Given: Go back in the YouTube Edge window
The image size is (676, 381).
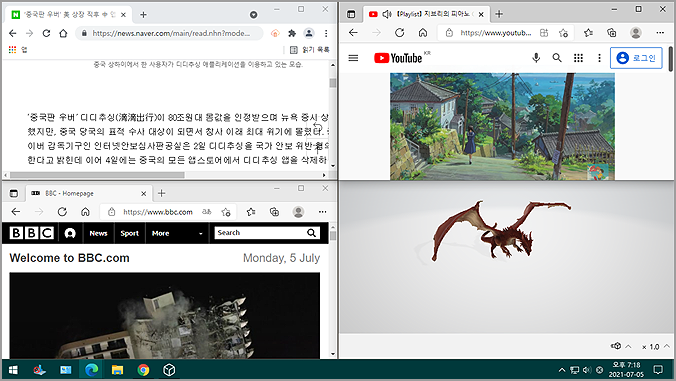Looking at the screenshot, I should point(353,33).
